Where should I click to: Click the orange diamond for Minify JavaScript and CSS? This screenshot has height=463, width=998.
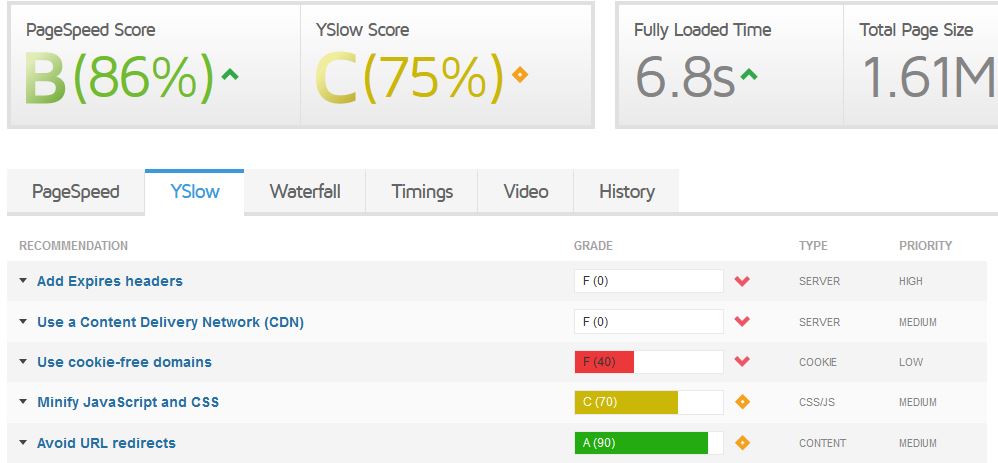742,402
